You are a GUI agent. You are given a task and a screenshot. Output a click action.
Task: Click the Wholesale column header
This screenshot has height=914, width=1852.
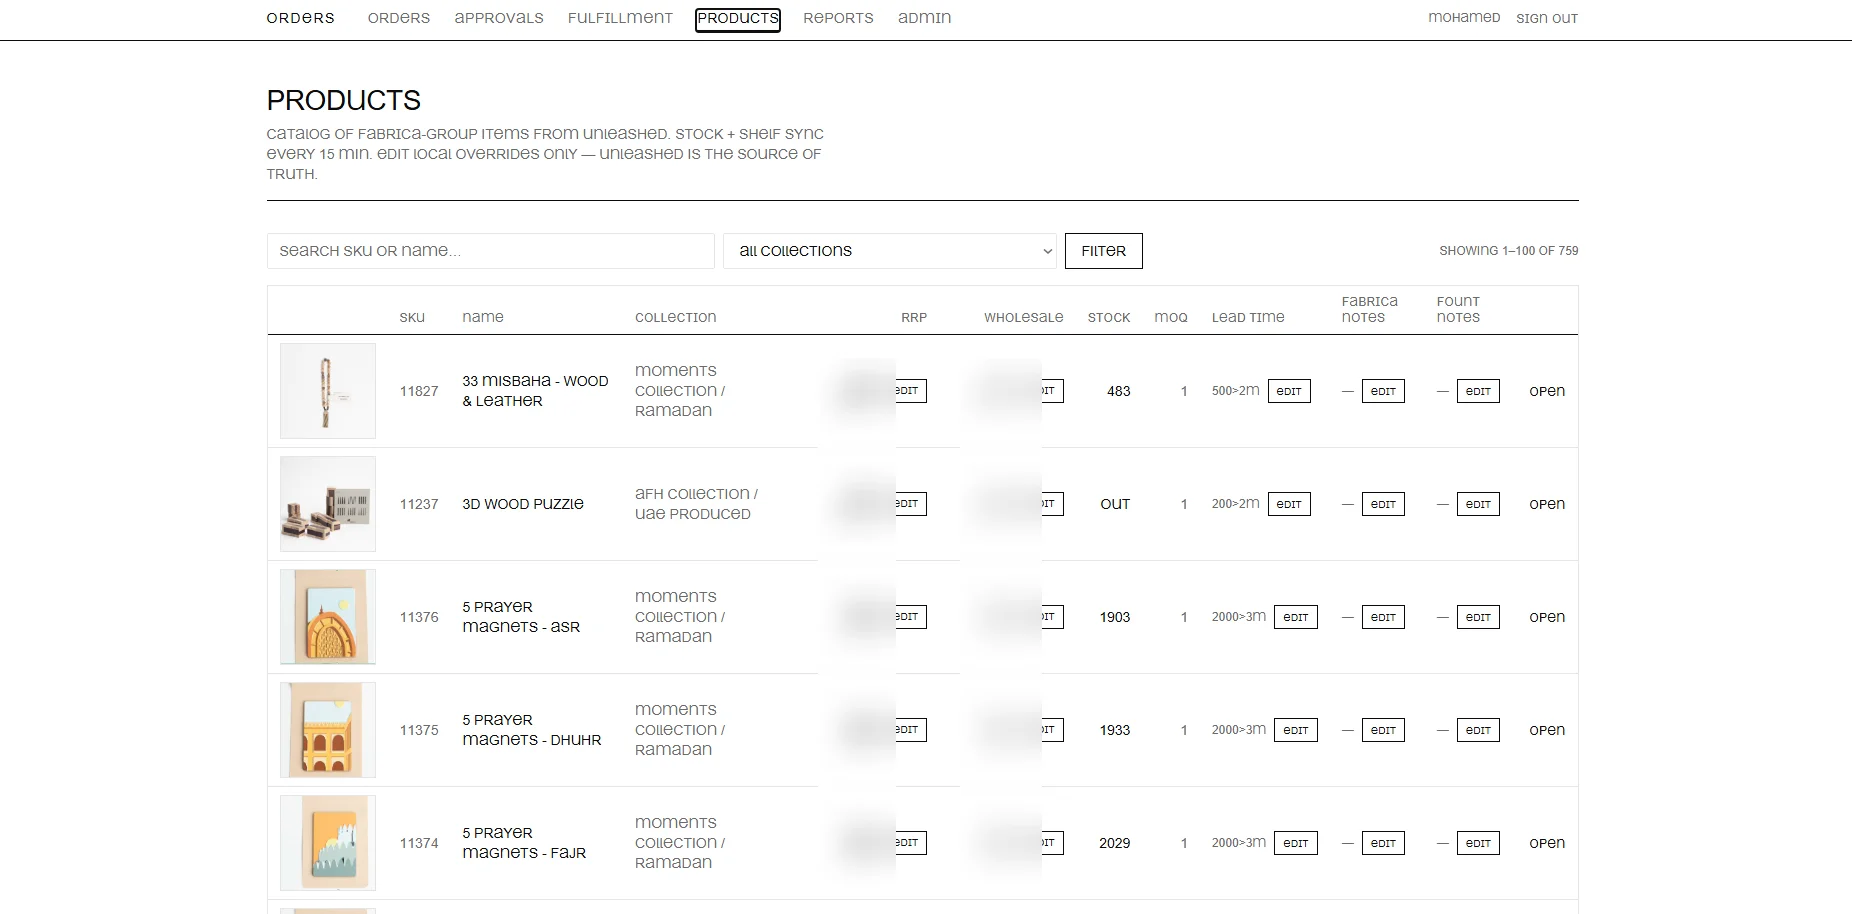(x=1023, y=317)
